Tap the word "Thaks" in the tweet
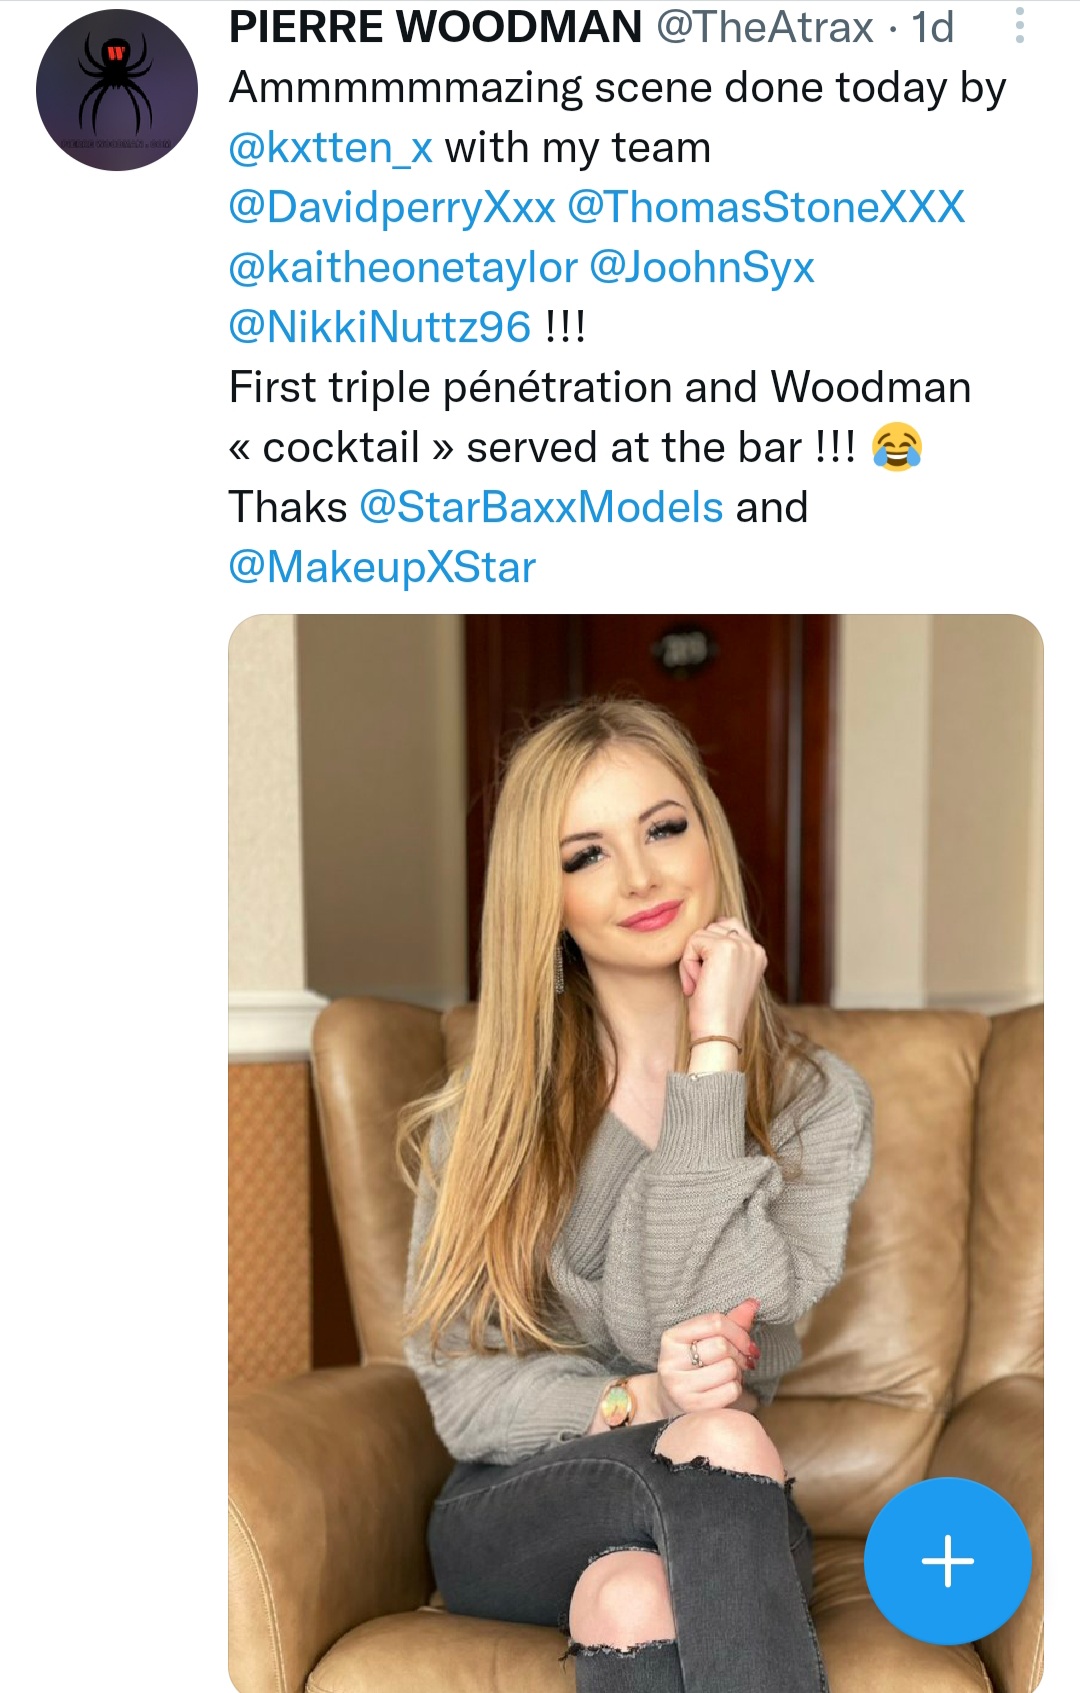This screenshot has height=1693, width=1080. [288, 508]
